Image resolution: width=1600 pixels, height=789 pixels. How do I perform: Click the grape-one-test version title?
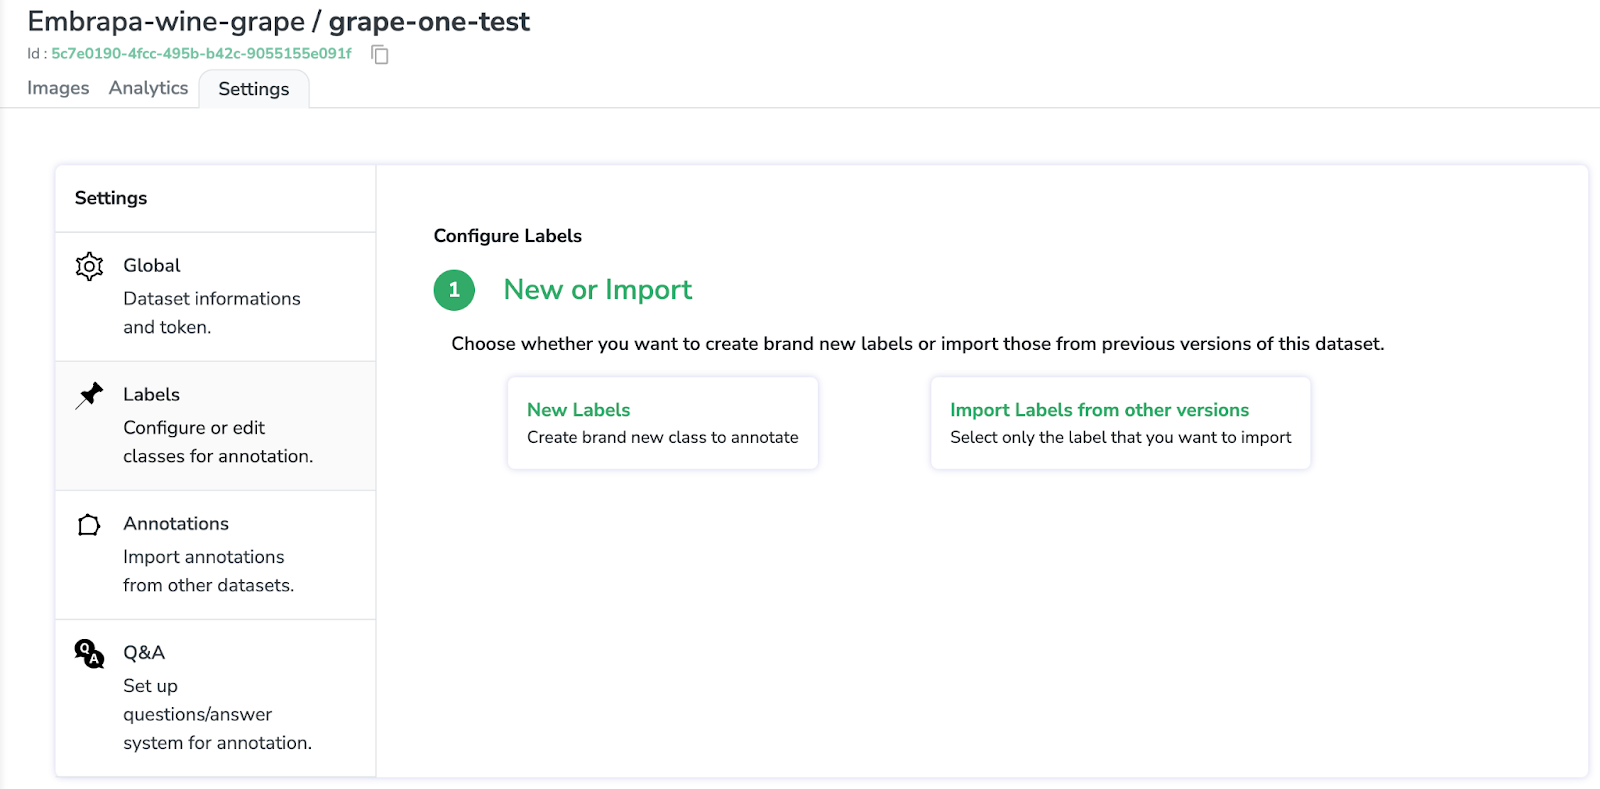pos(429,22)
